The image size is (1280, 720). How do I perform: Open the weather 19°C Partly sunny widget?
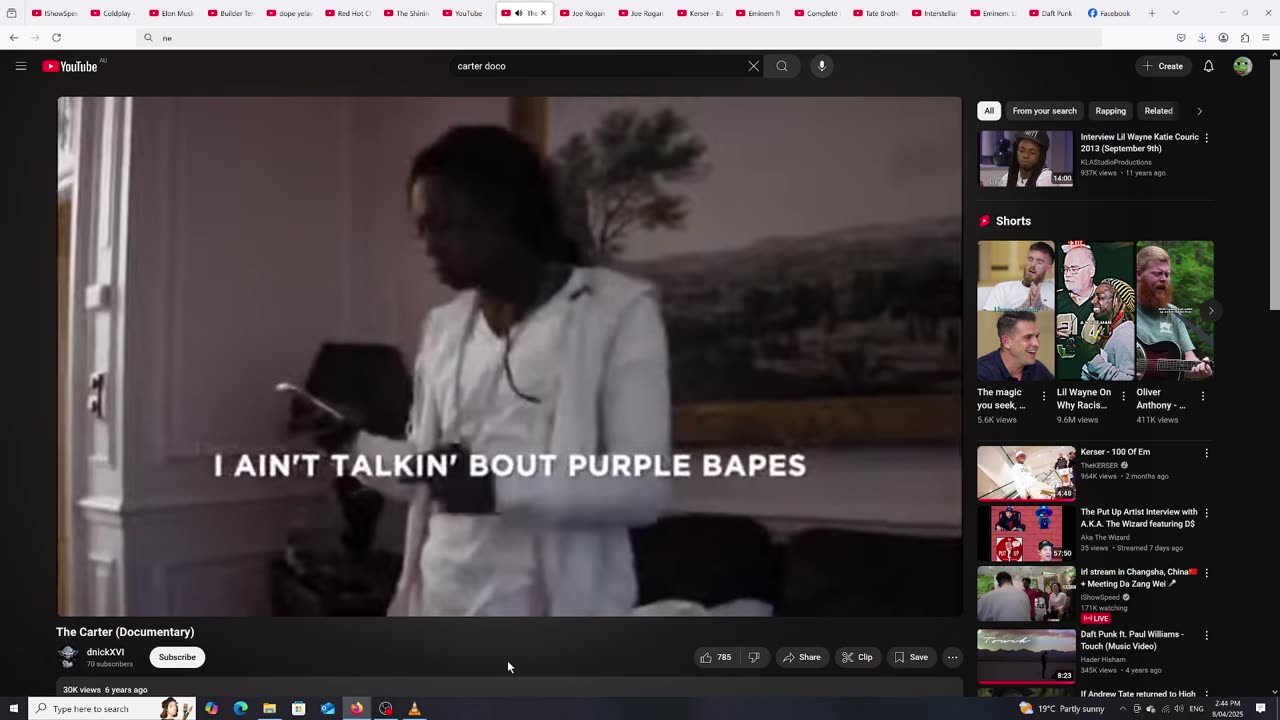pyautogui.click(x=1062, y=708)
